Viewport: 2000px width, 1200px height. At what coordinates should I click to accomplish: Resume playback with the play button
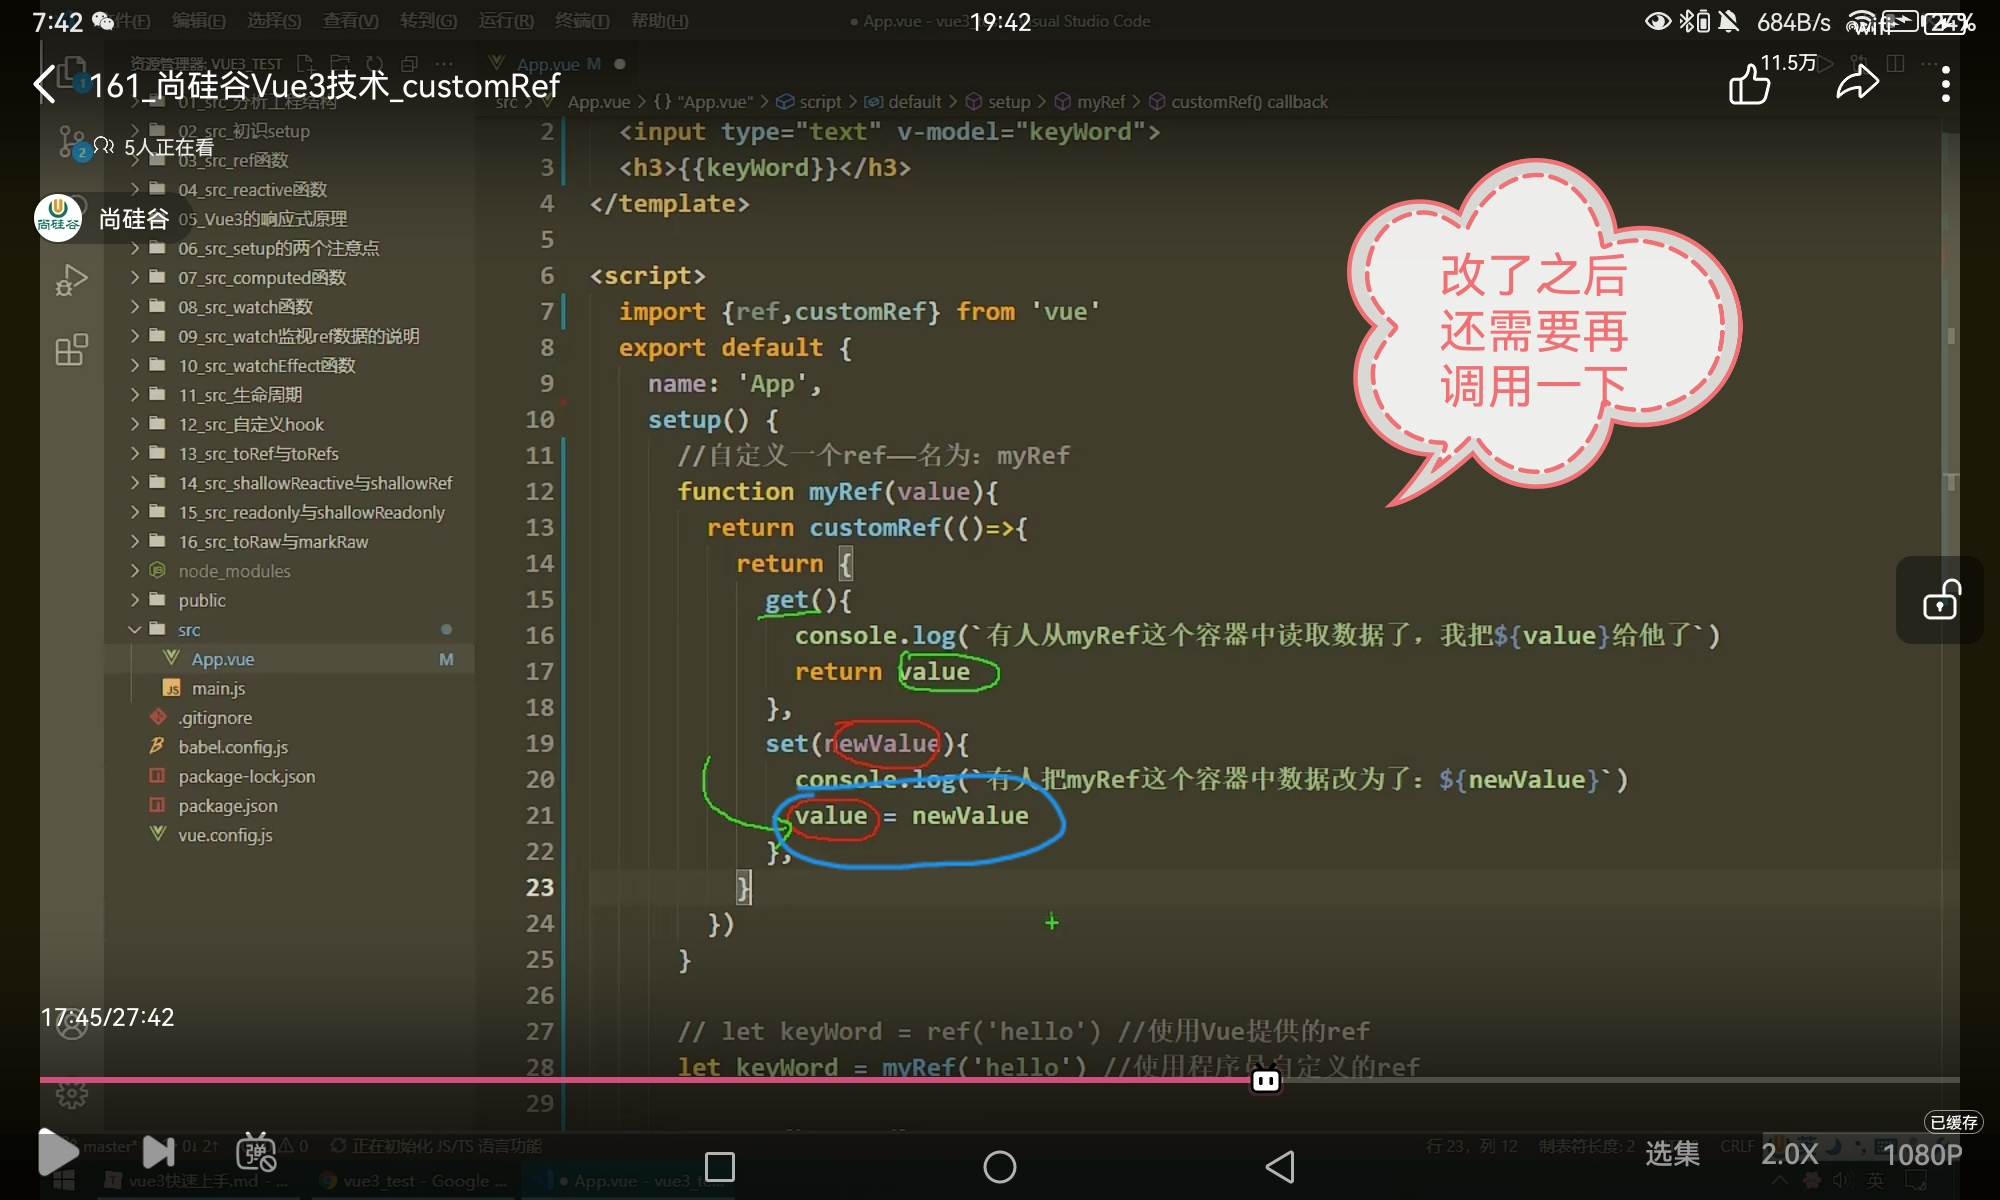[58, 1152]
